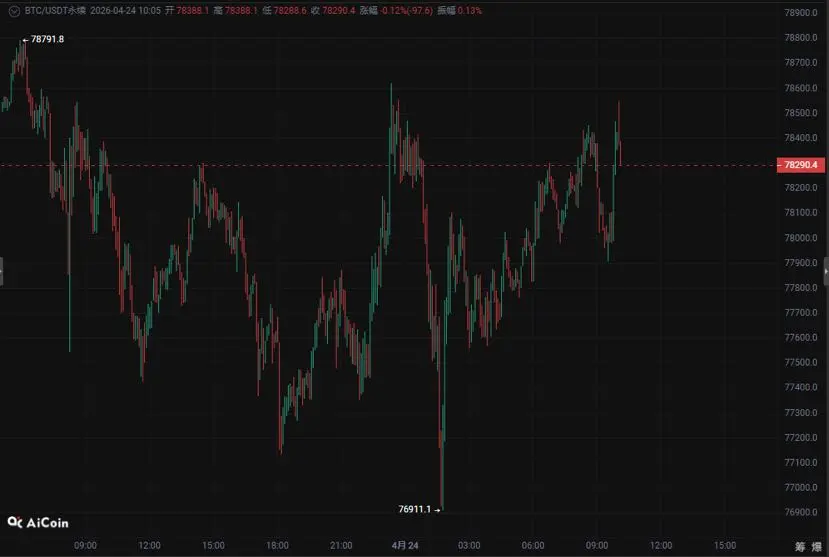Click the 78800.0 price axis label
829x557 pixels.
tap(800, 38)
